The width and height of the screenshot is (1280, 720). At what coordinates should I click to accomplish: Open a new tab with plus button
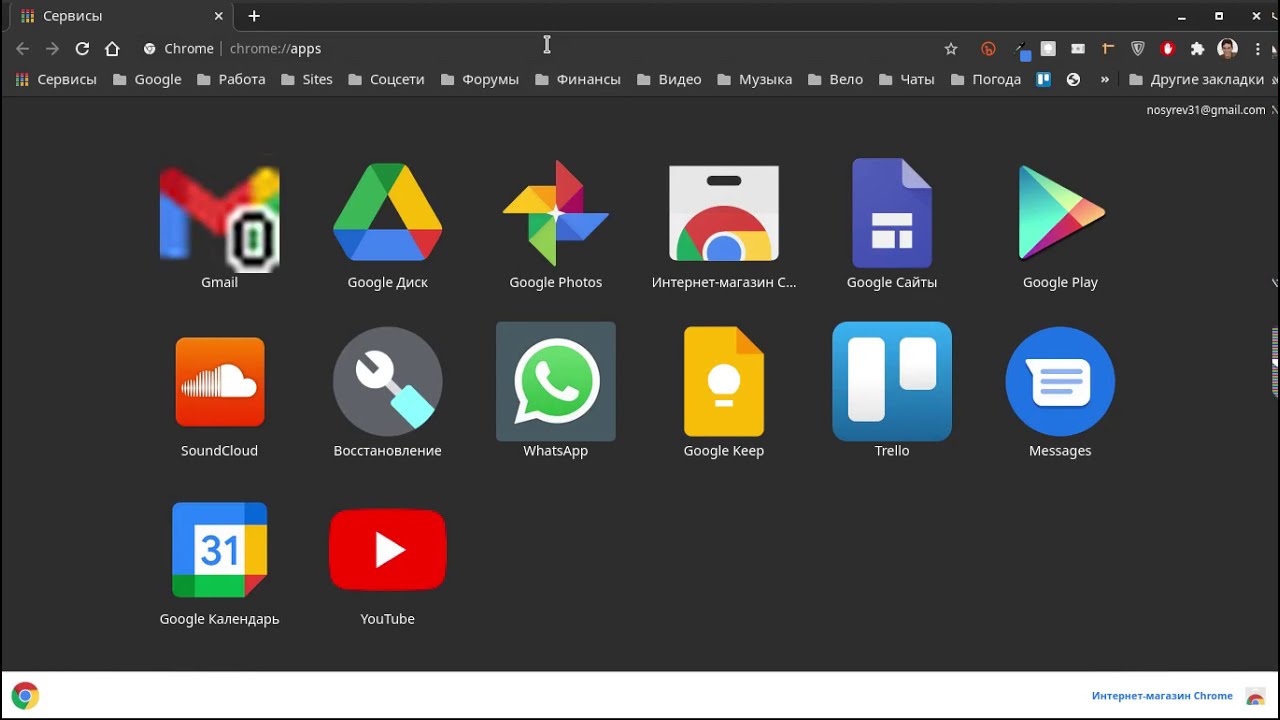tap(254, 16)
